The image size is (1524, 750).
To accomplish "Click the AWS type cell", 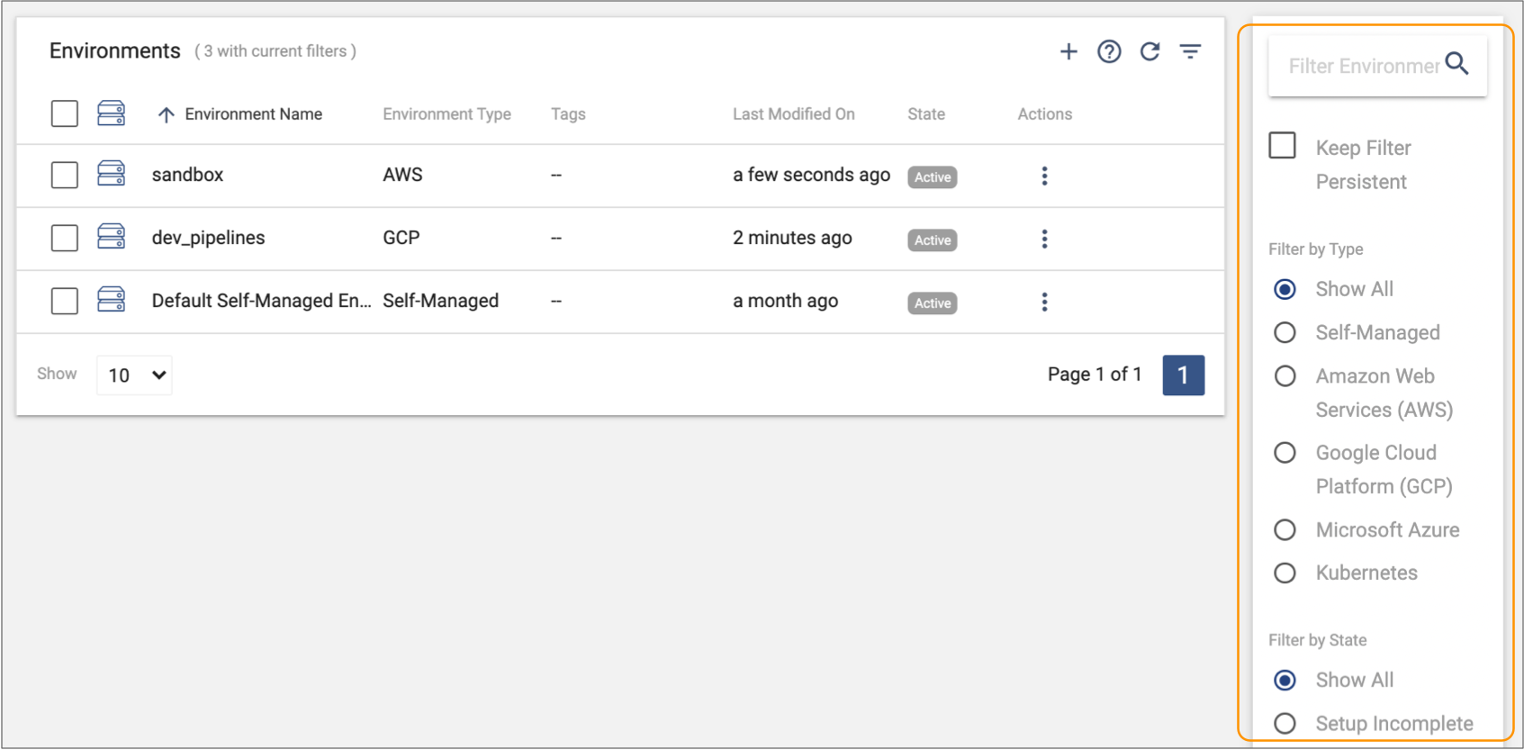I will (x=403, y=175).
